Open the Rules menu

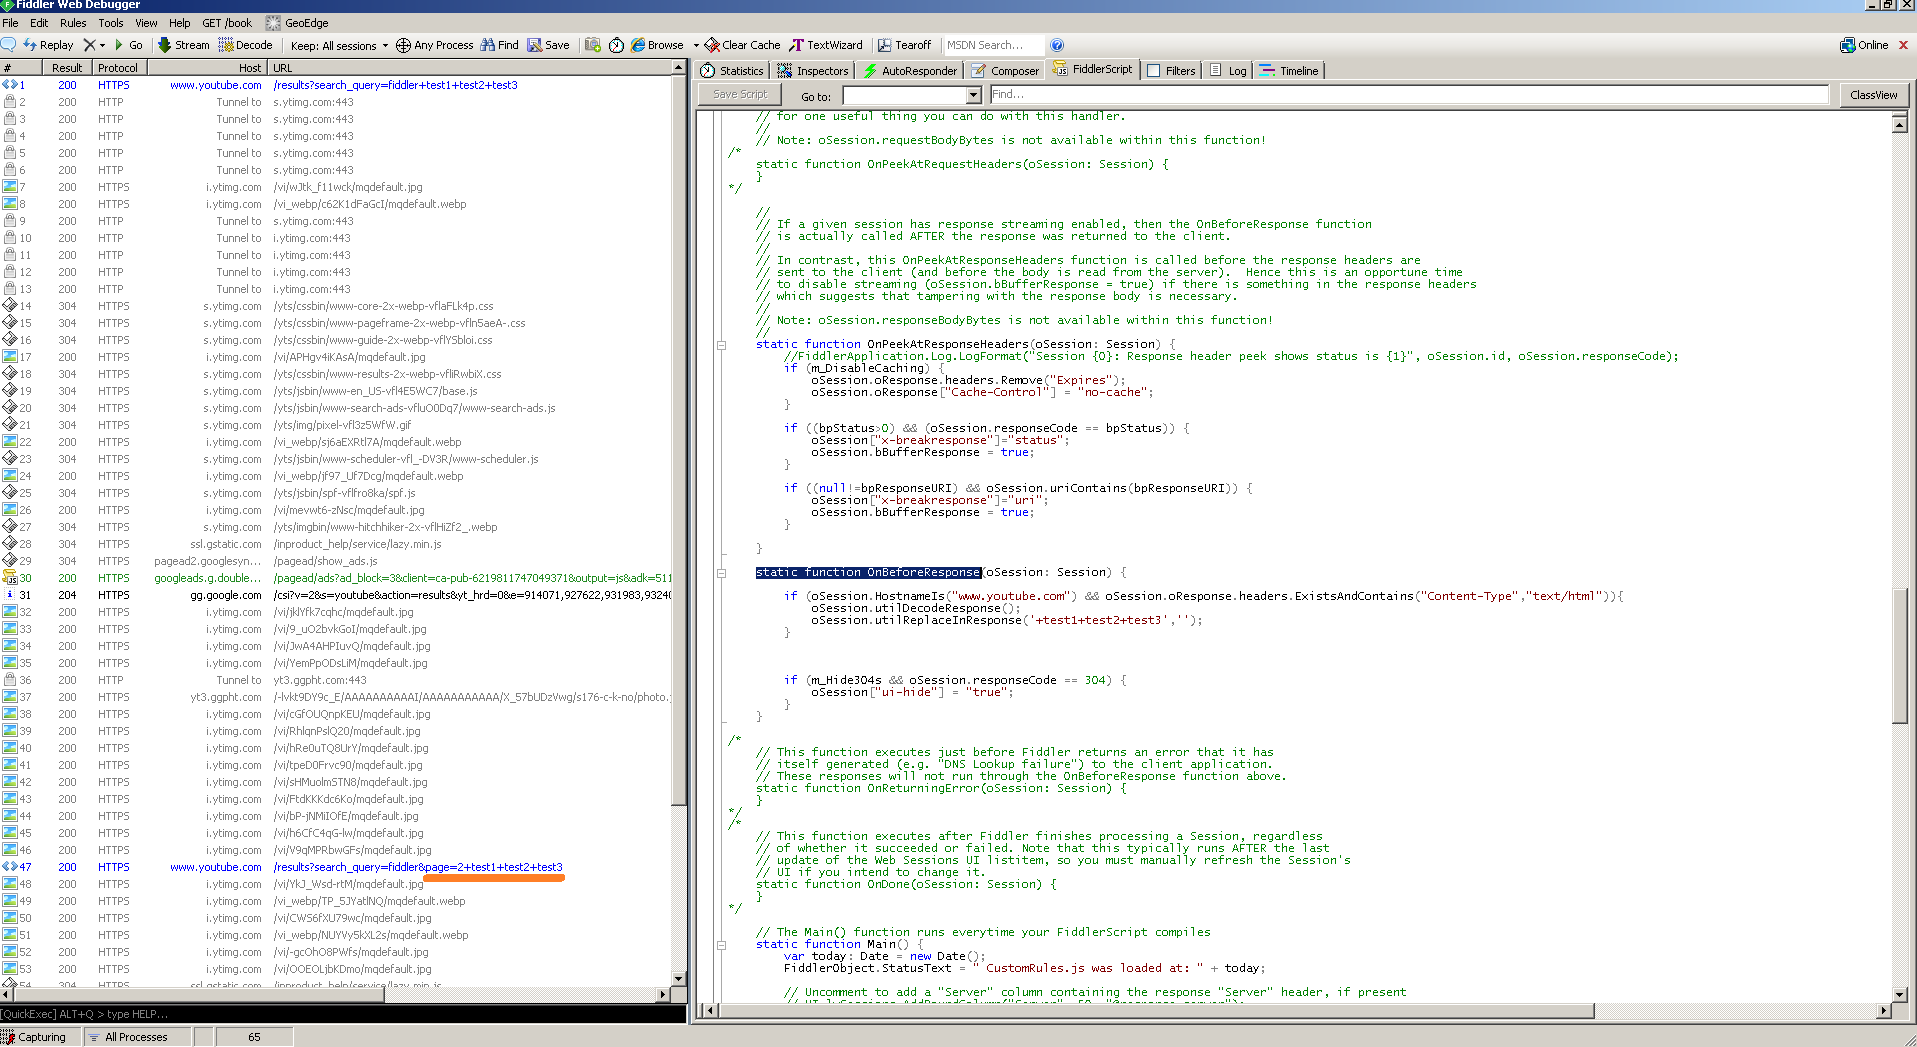73,23
